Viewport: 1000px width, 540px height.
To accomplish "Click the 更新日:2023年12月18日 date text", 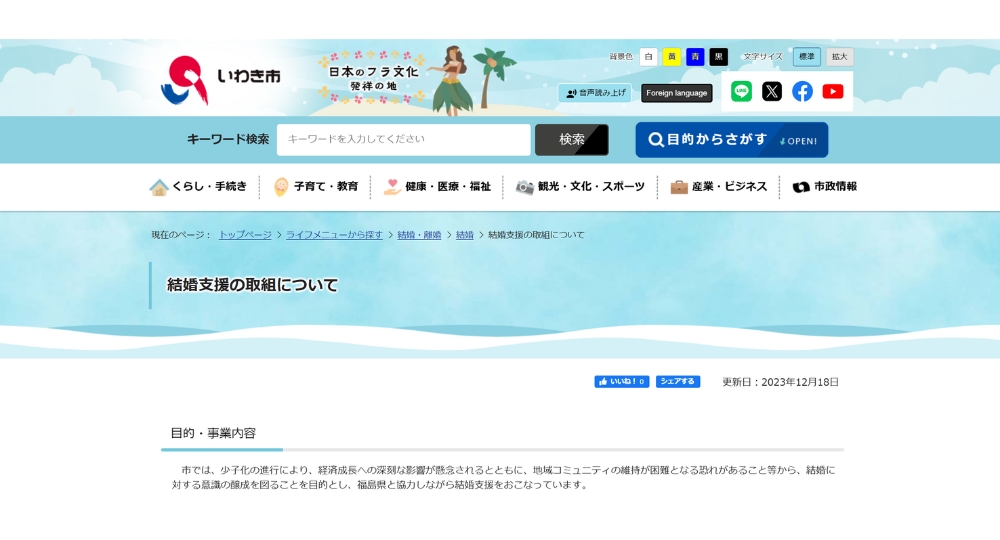I will tap(781, 383).
